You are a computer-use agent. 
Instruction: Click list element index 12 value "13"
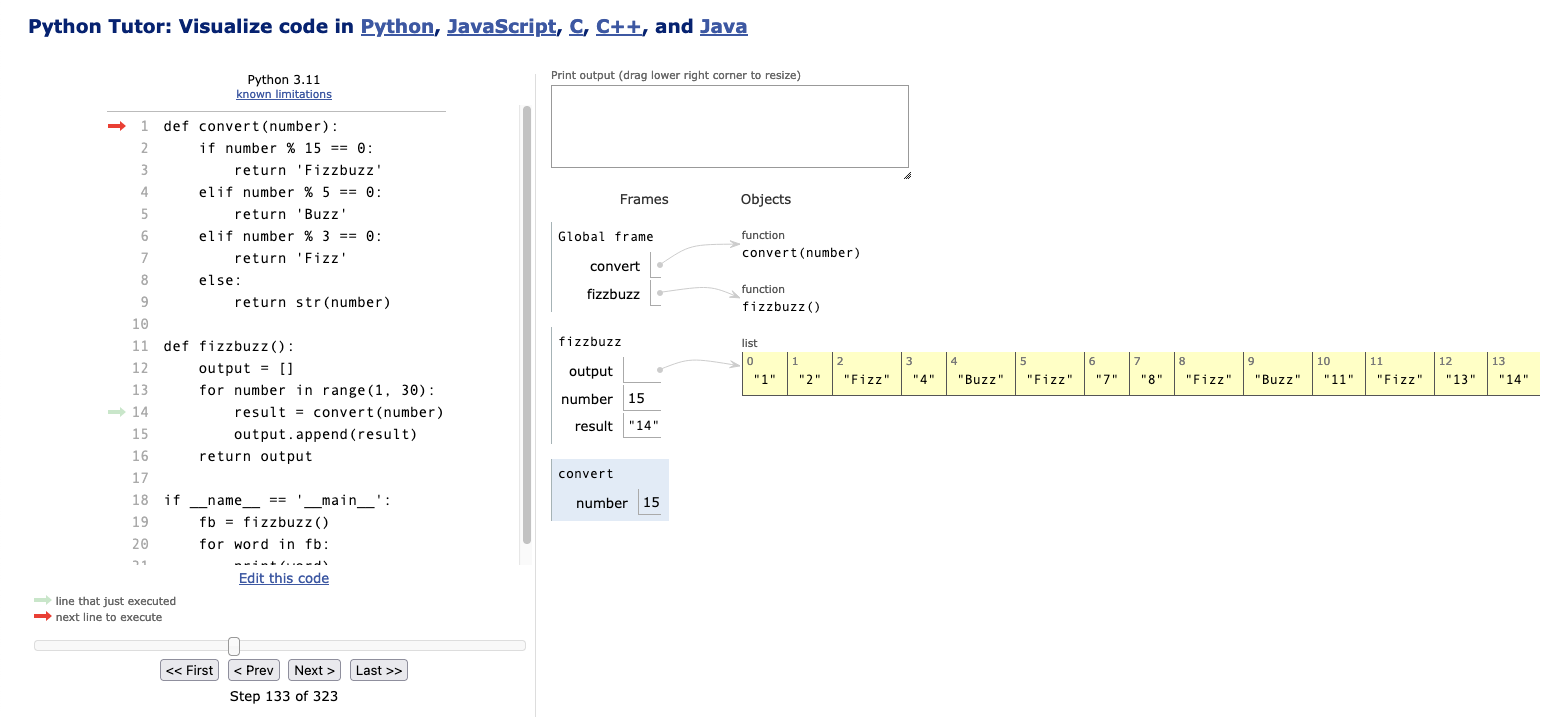click(1460, 380)
